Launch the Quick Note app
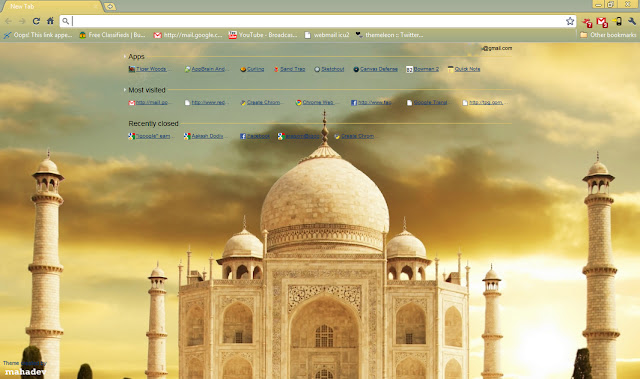 point(464,69)
